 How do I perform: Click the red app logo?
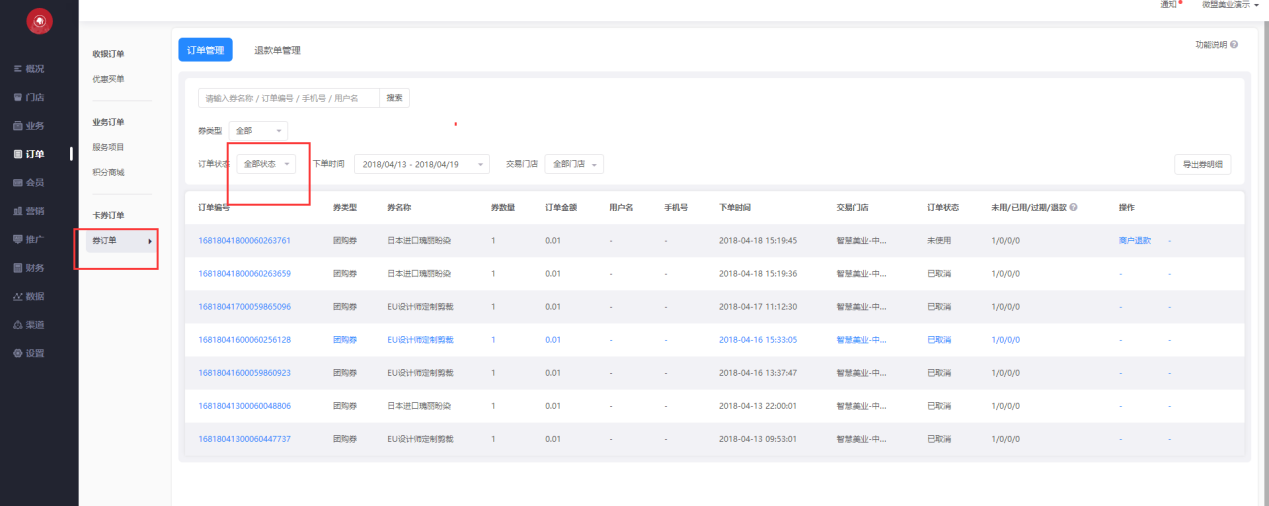click(39, 20)
